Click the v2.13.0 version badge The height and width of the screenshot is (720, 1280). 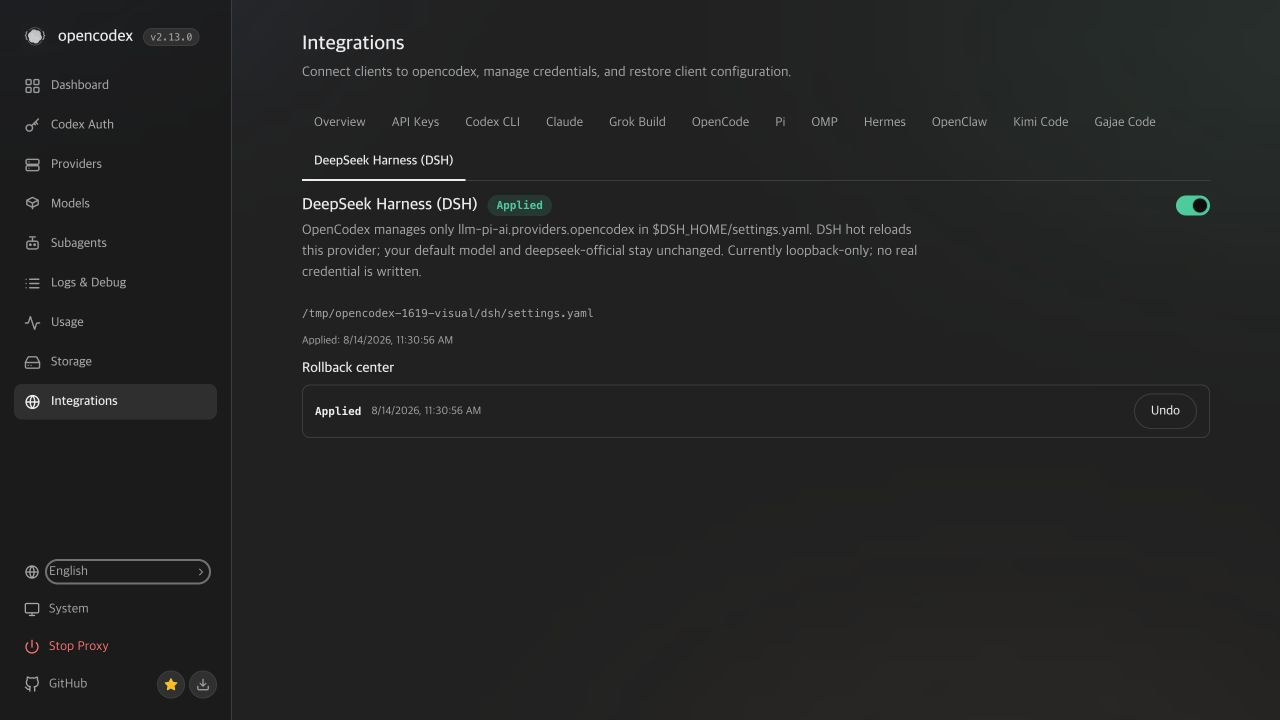click(171, 37)
